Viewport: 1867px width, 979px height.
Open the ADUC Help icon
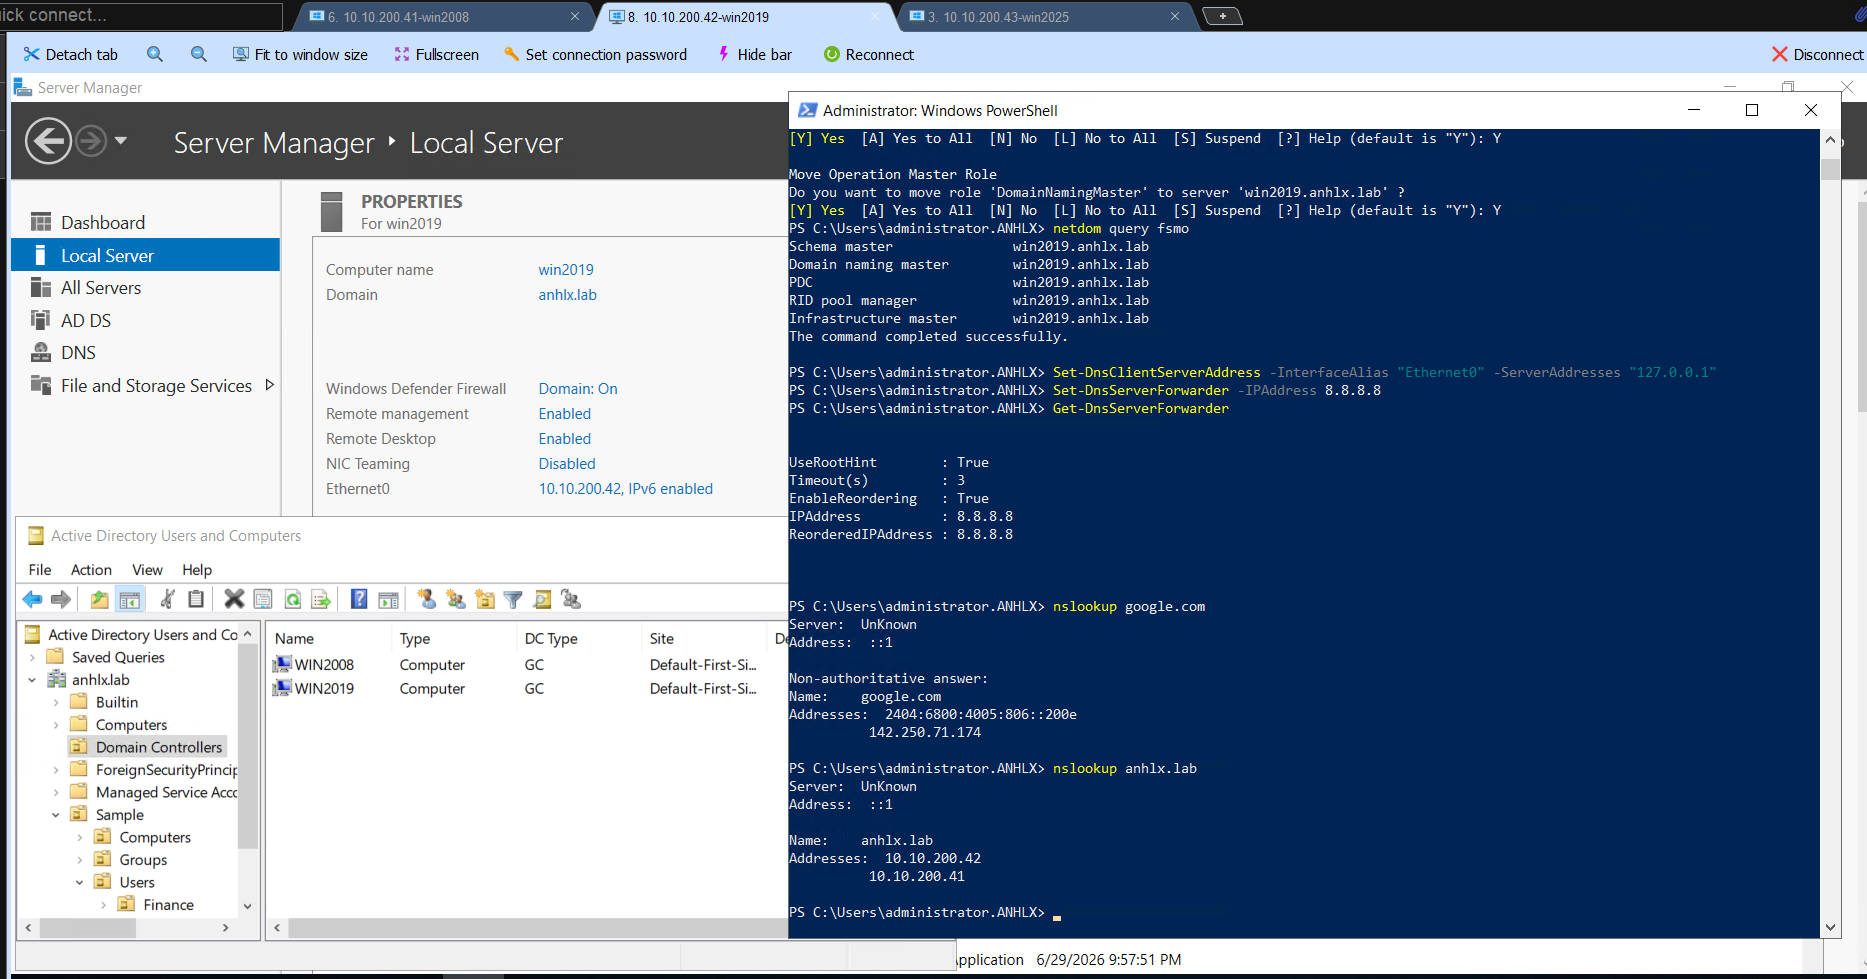click(359, 599)
